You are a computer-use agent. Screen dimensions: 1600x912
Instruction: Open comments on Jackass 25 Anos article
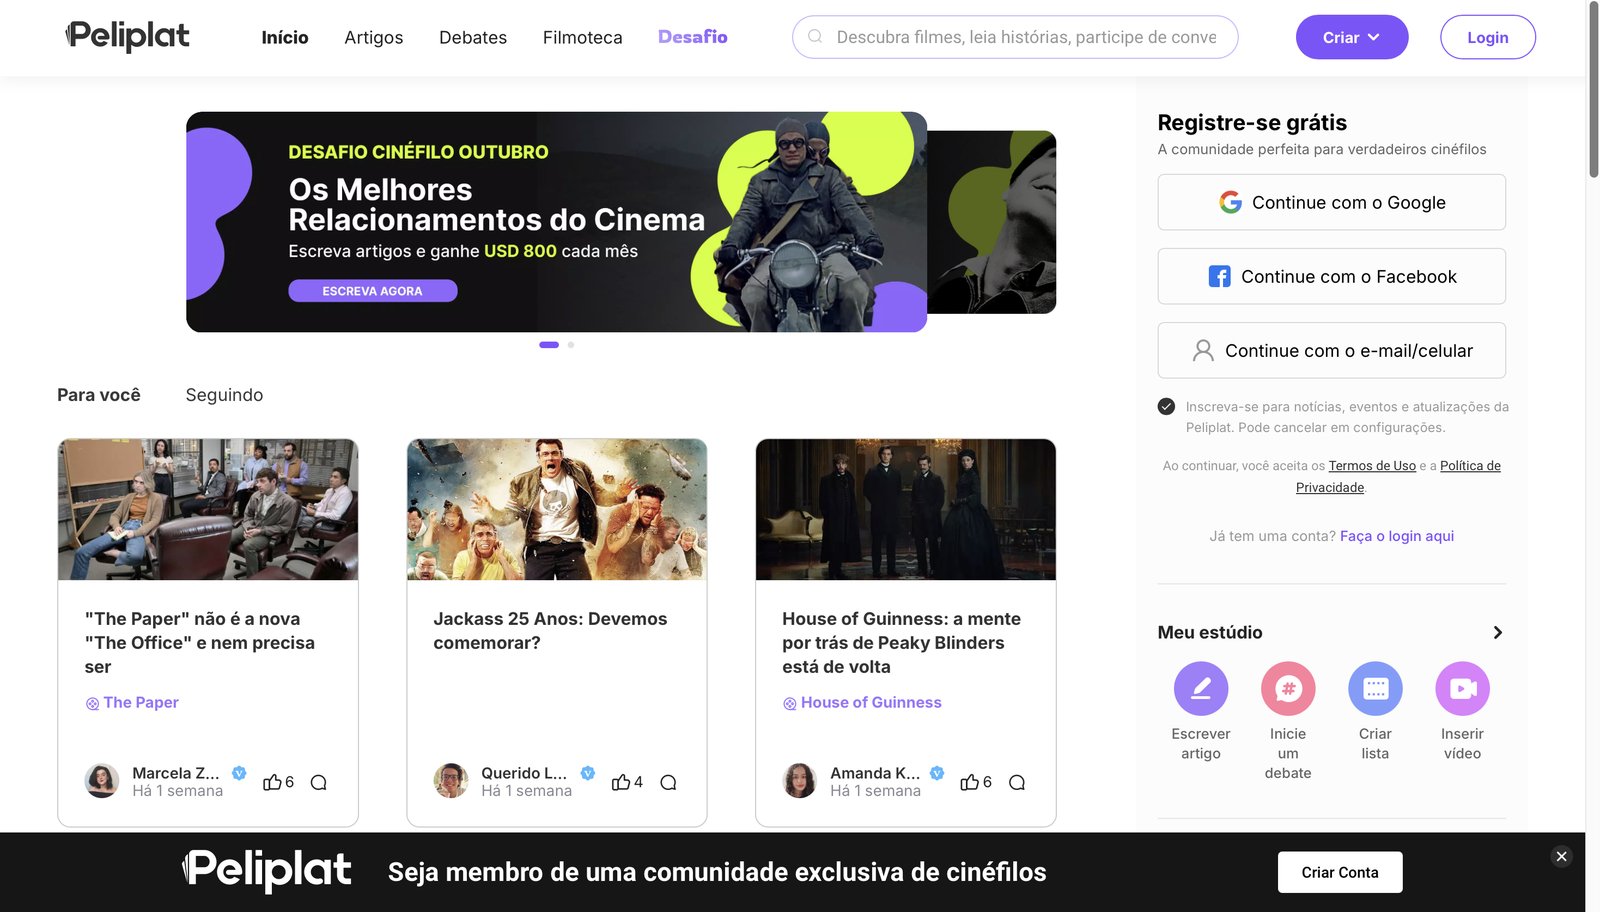tap(668, 782)
